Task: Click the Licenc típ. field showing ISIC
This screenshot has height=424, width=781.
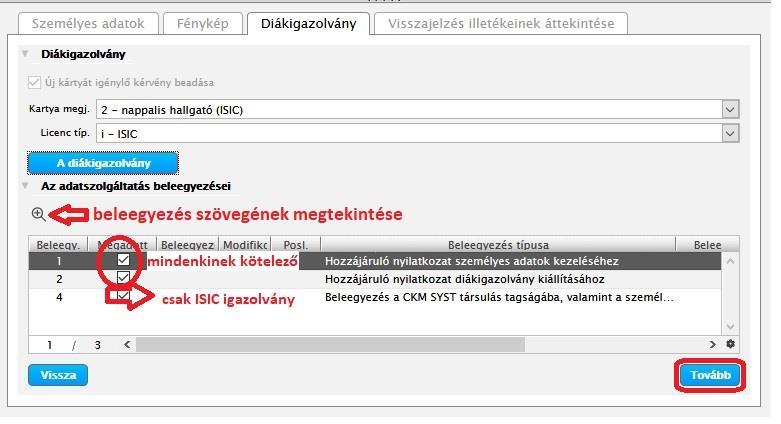Action: (x=409, y=134)
